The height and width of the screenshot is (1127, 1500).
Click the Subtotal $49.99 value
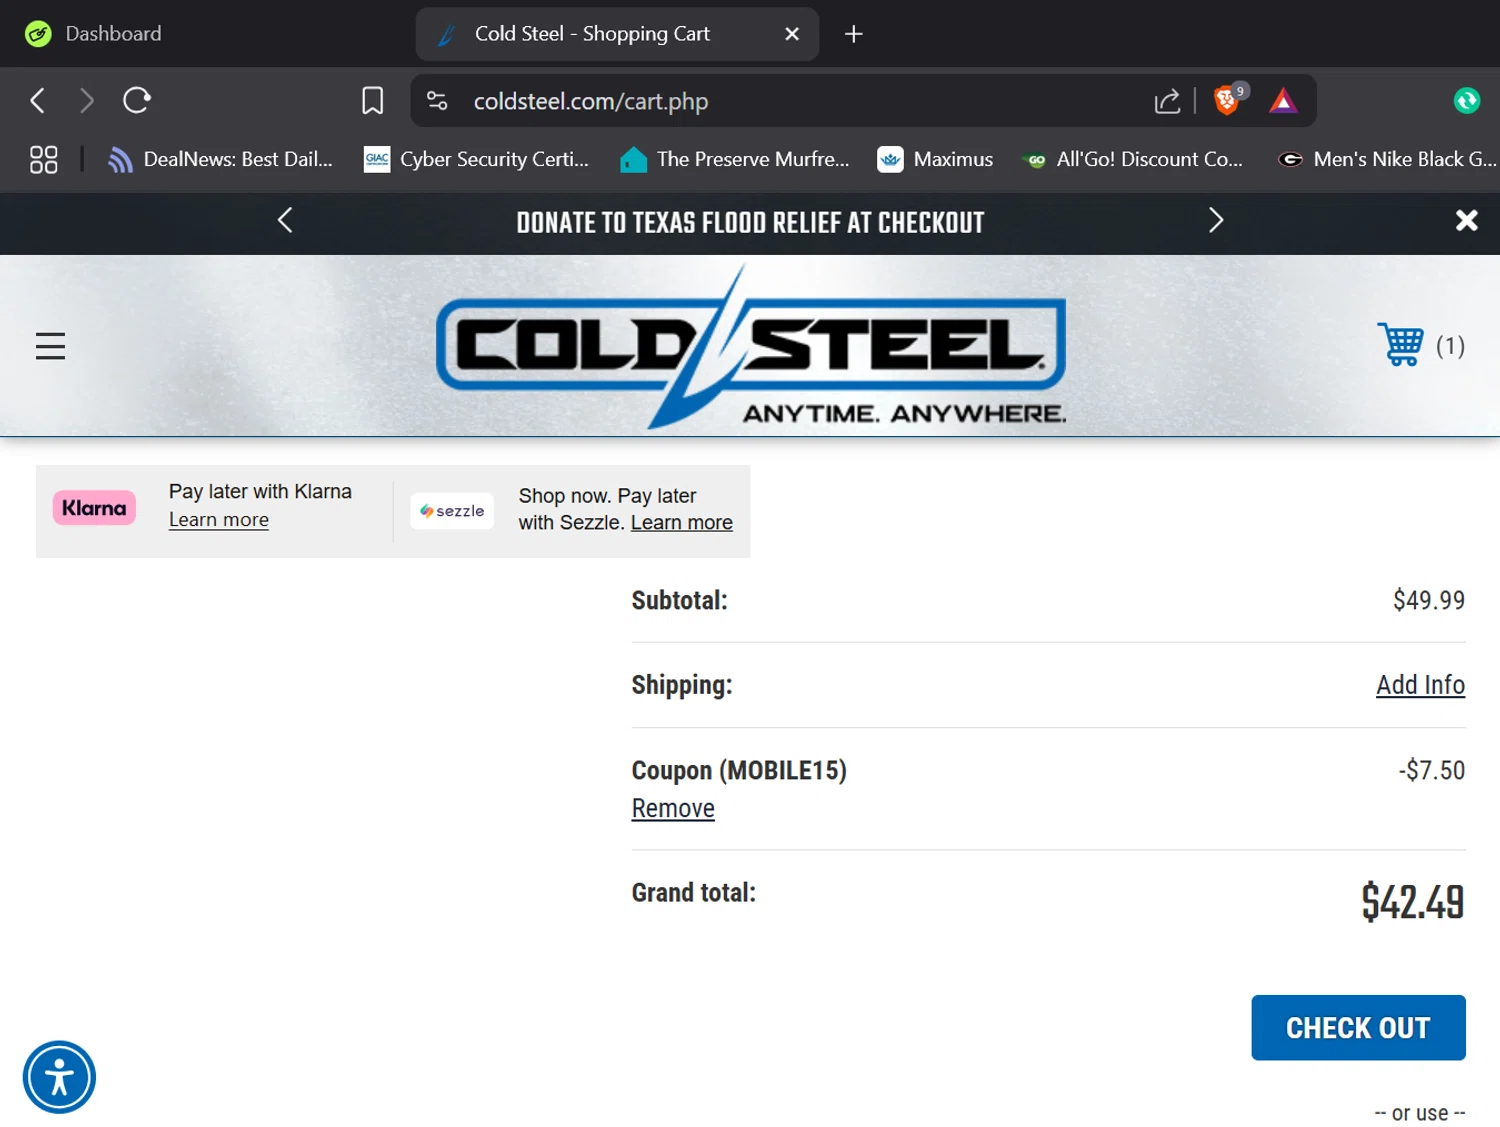point(1429,600)
